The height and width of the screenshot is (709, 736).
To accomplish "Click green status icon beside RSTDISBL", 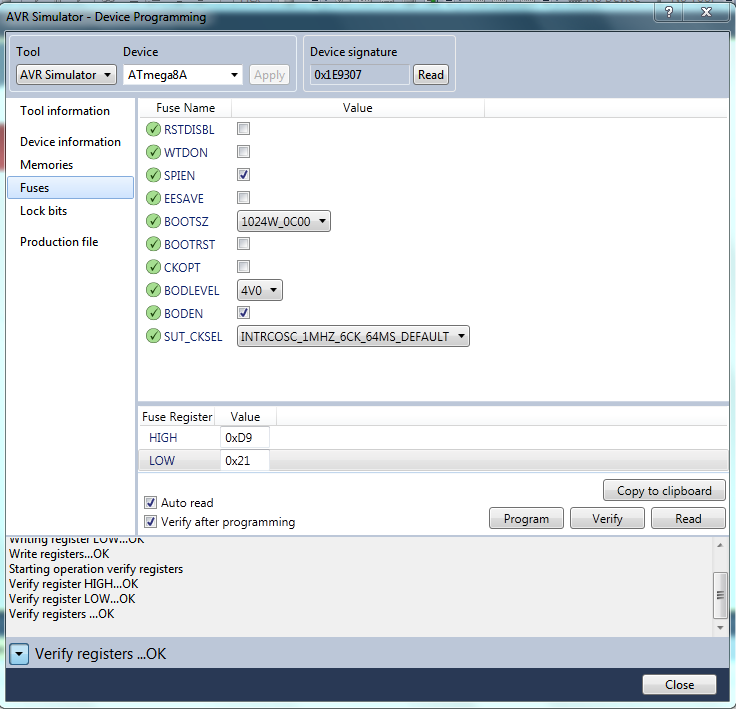I will [153, 129].
